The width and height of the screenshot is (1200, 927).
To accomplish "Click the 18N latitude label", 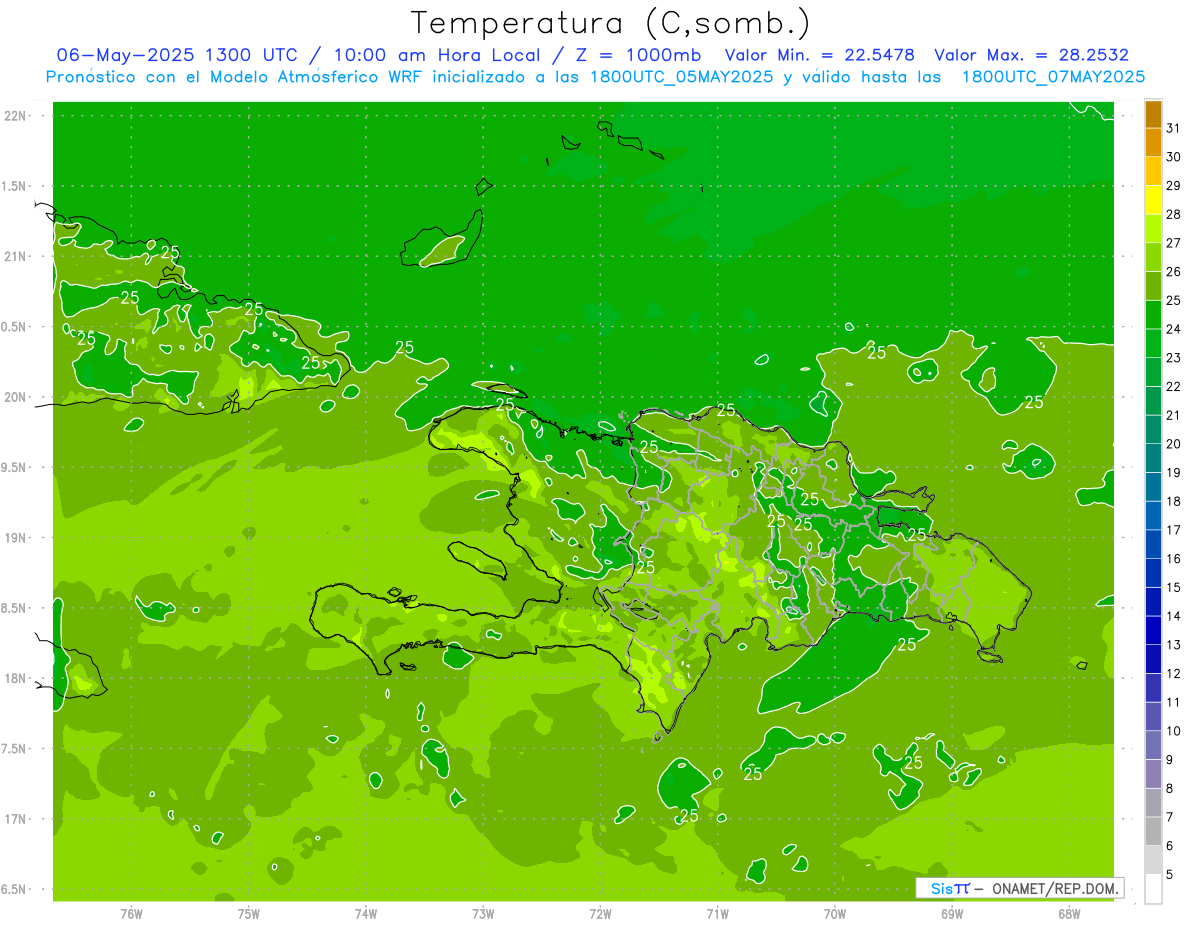I will (x=15, y=679).
